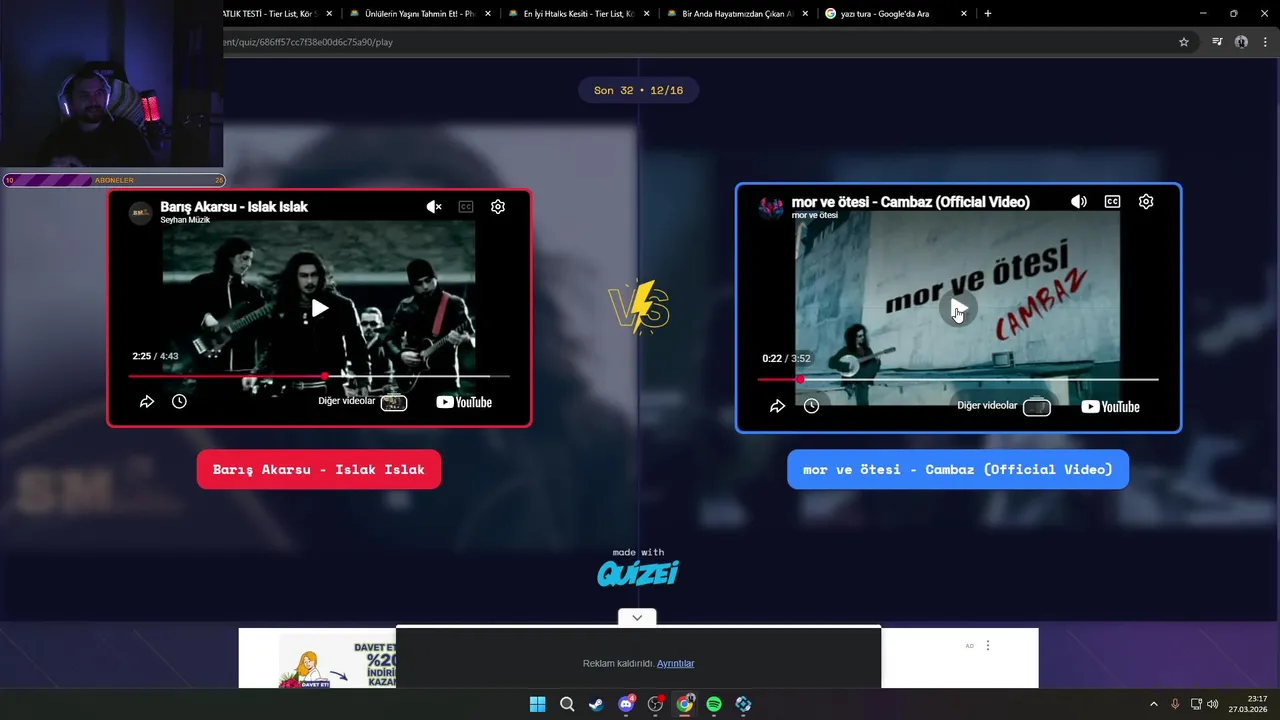This screenshot has width=1280, height=720.
Task: Open volume control in system tray
Action: coord(1213,704)
